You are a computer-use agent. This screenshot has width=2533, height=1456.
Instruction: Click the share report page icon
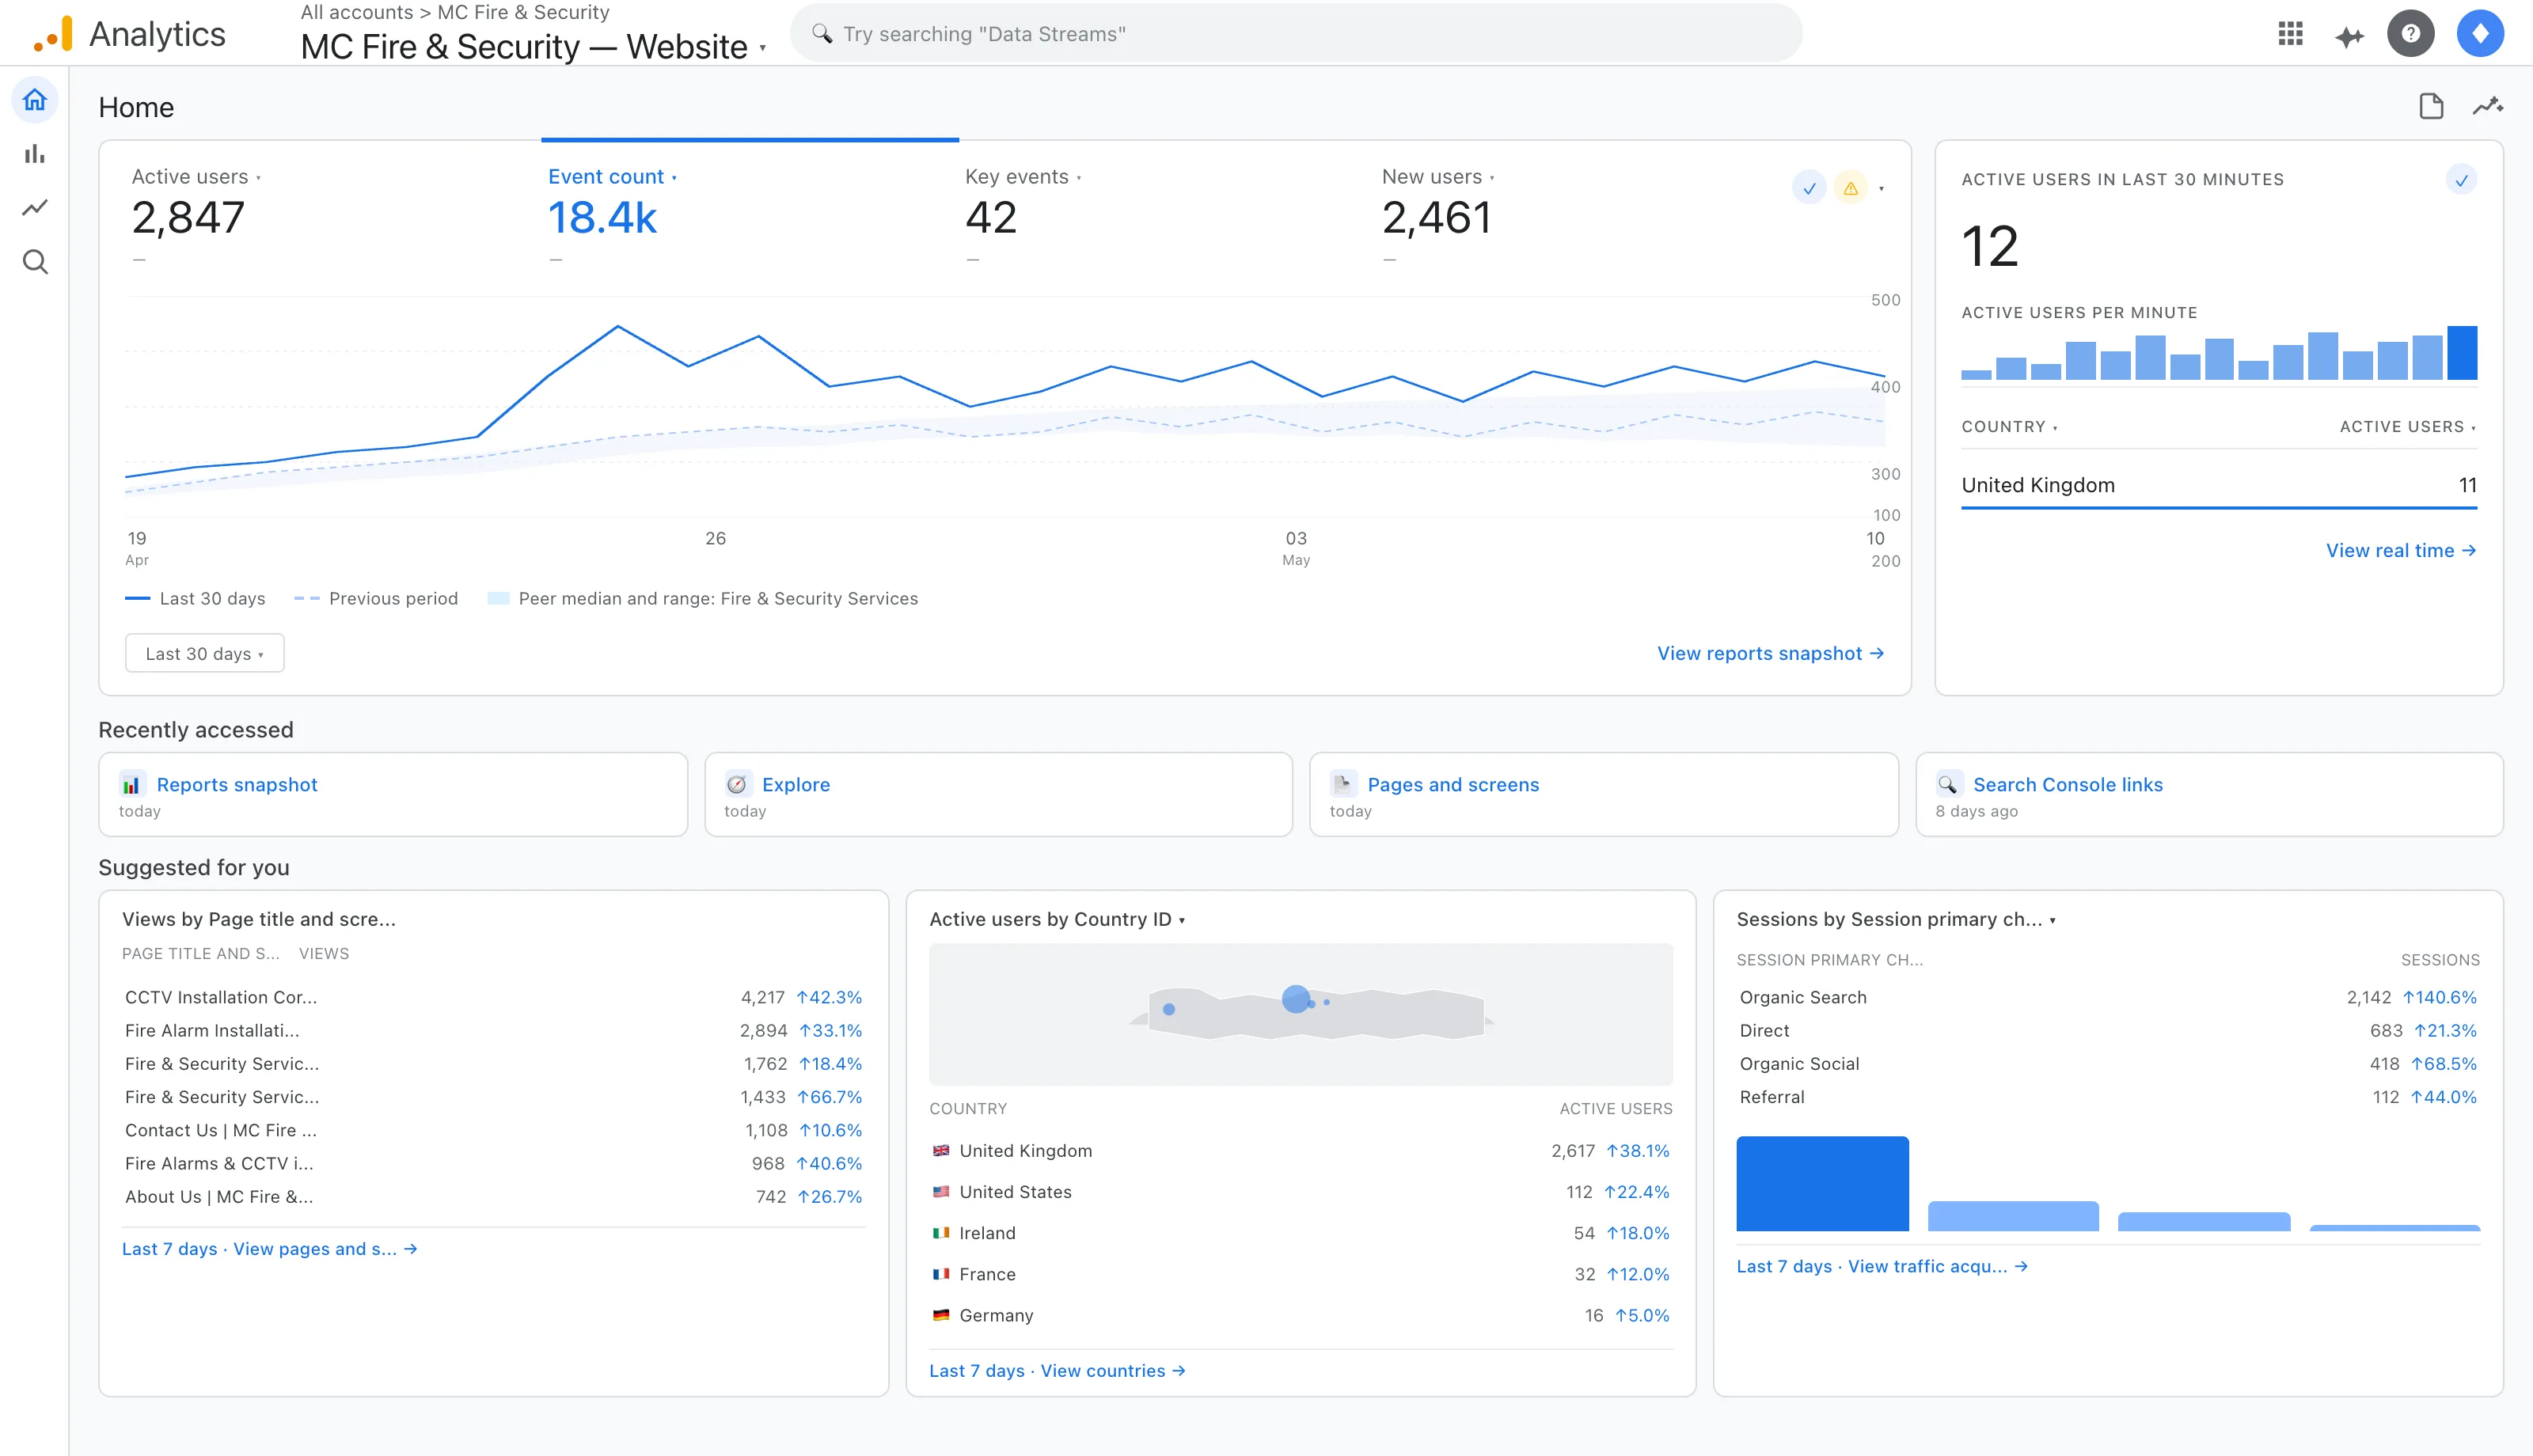(2431, 106)
